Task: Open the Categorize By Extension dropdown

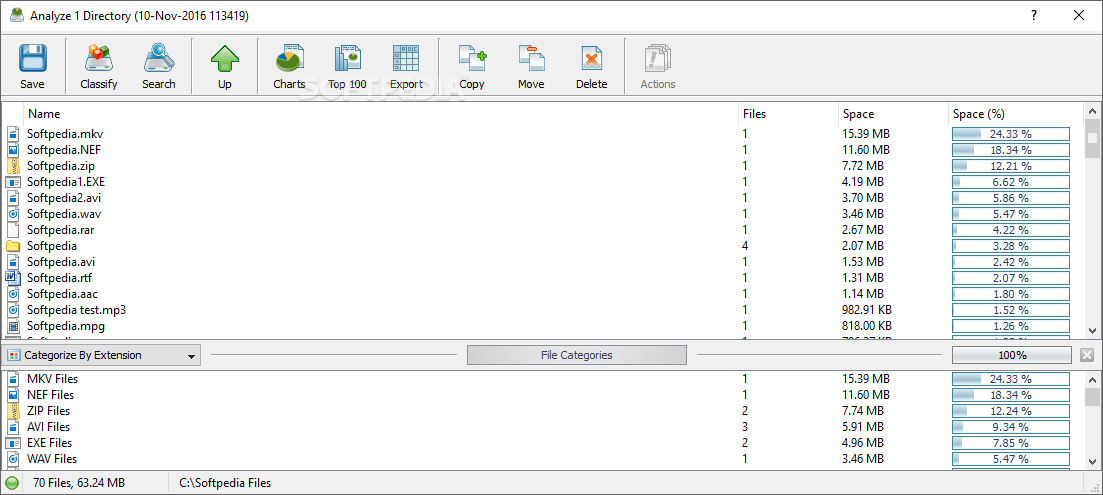Action: (x=102, y=355)
